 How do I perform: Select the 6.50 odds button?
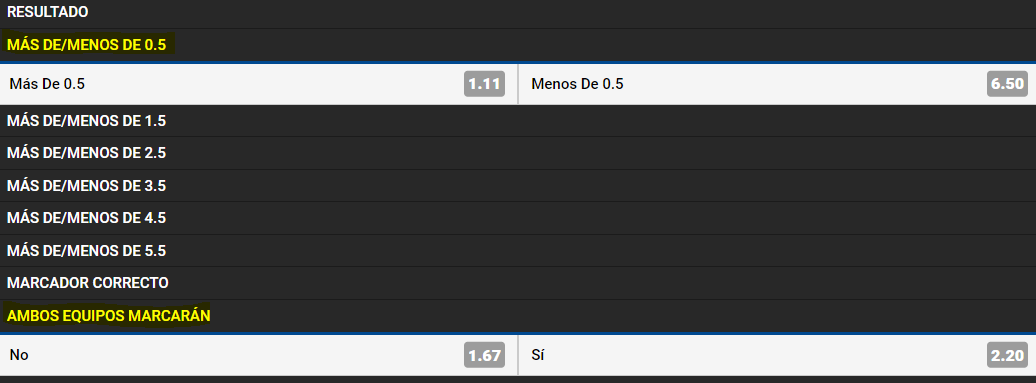pos(1008,84)
